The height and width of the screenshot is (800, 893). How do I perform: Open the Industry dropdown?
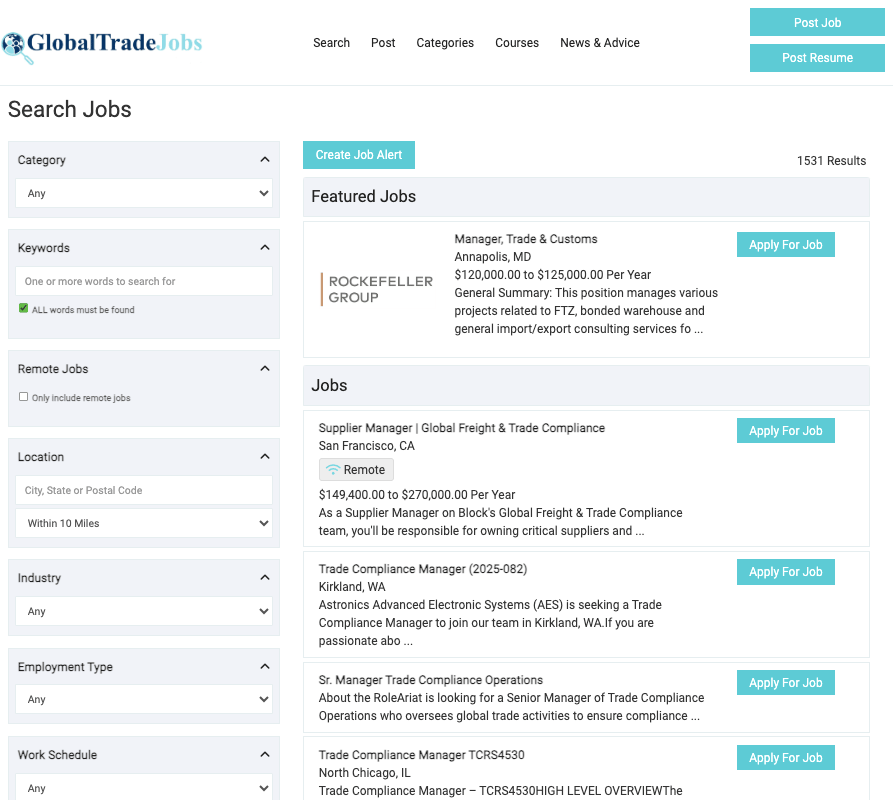click(144, 611)
